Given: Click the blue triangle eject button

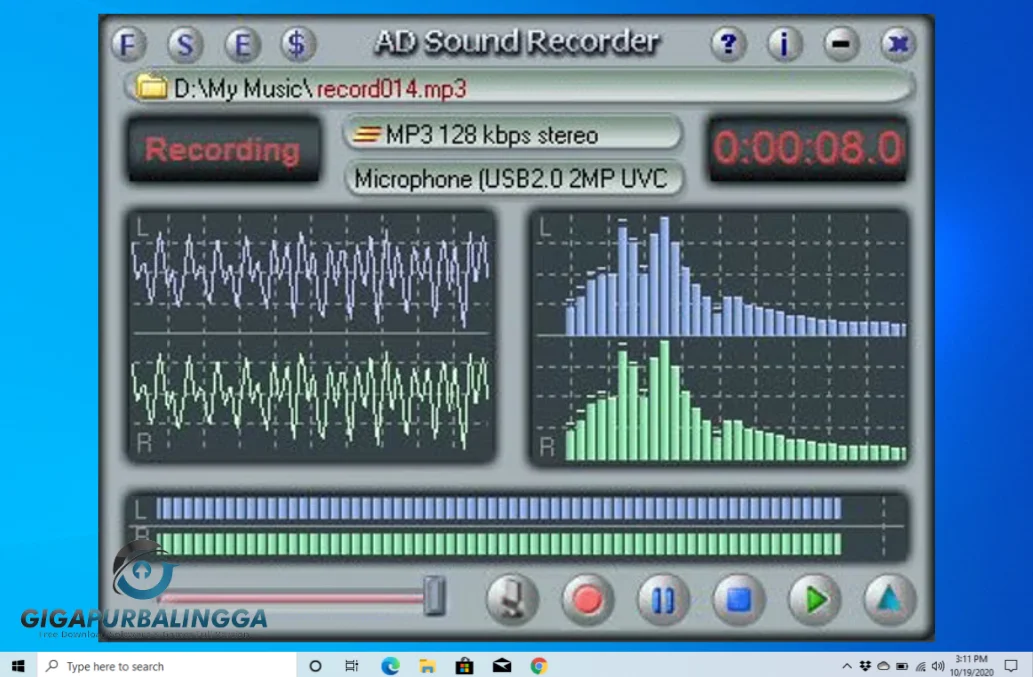Looking at the screenshot, I should click(x=889, y=600).
